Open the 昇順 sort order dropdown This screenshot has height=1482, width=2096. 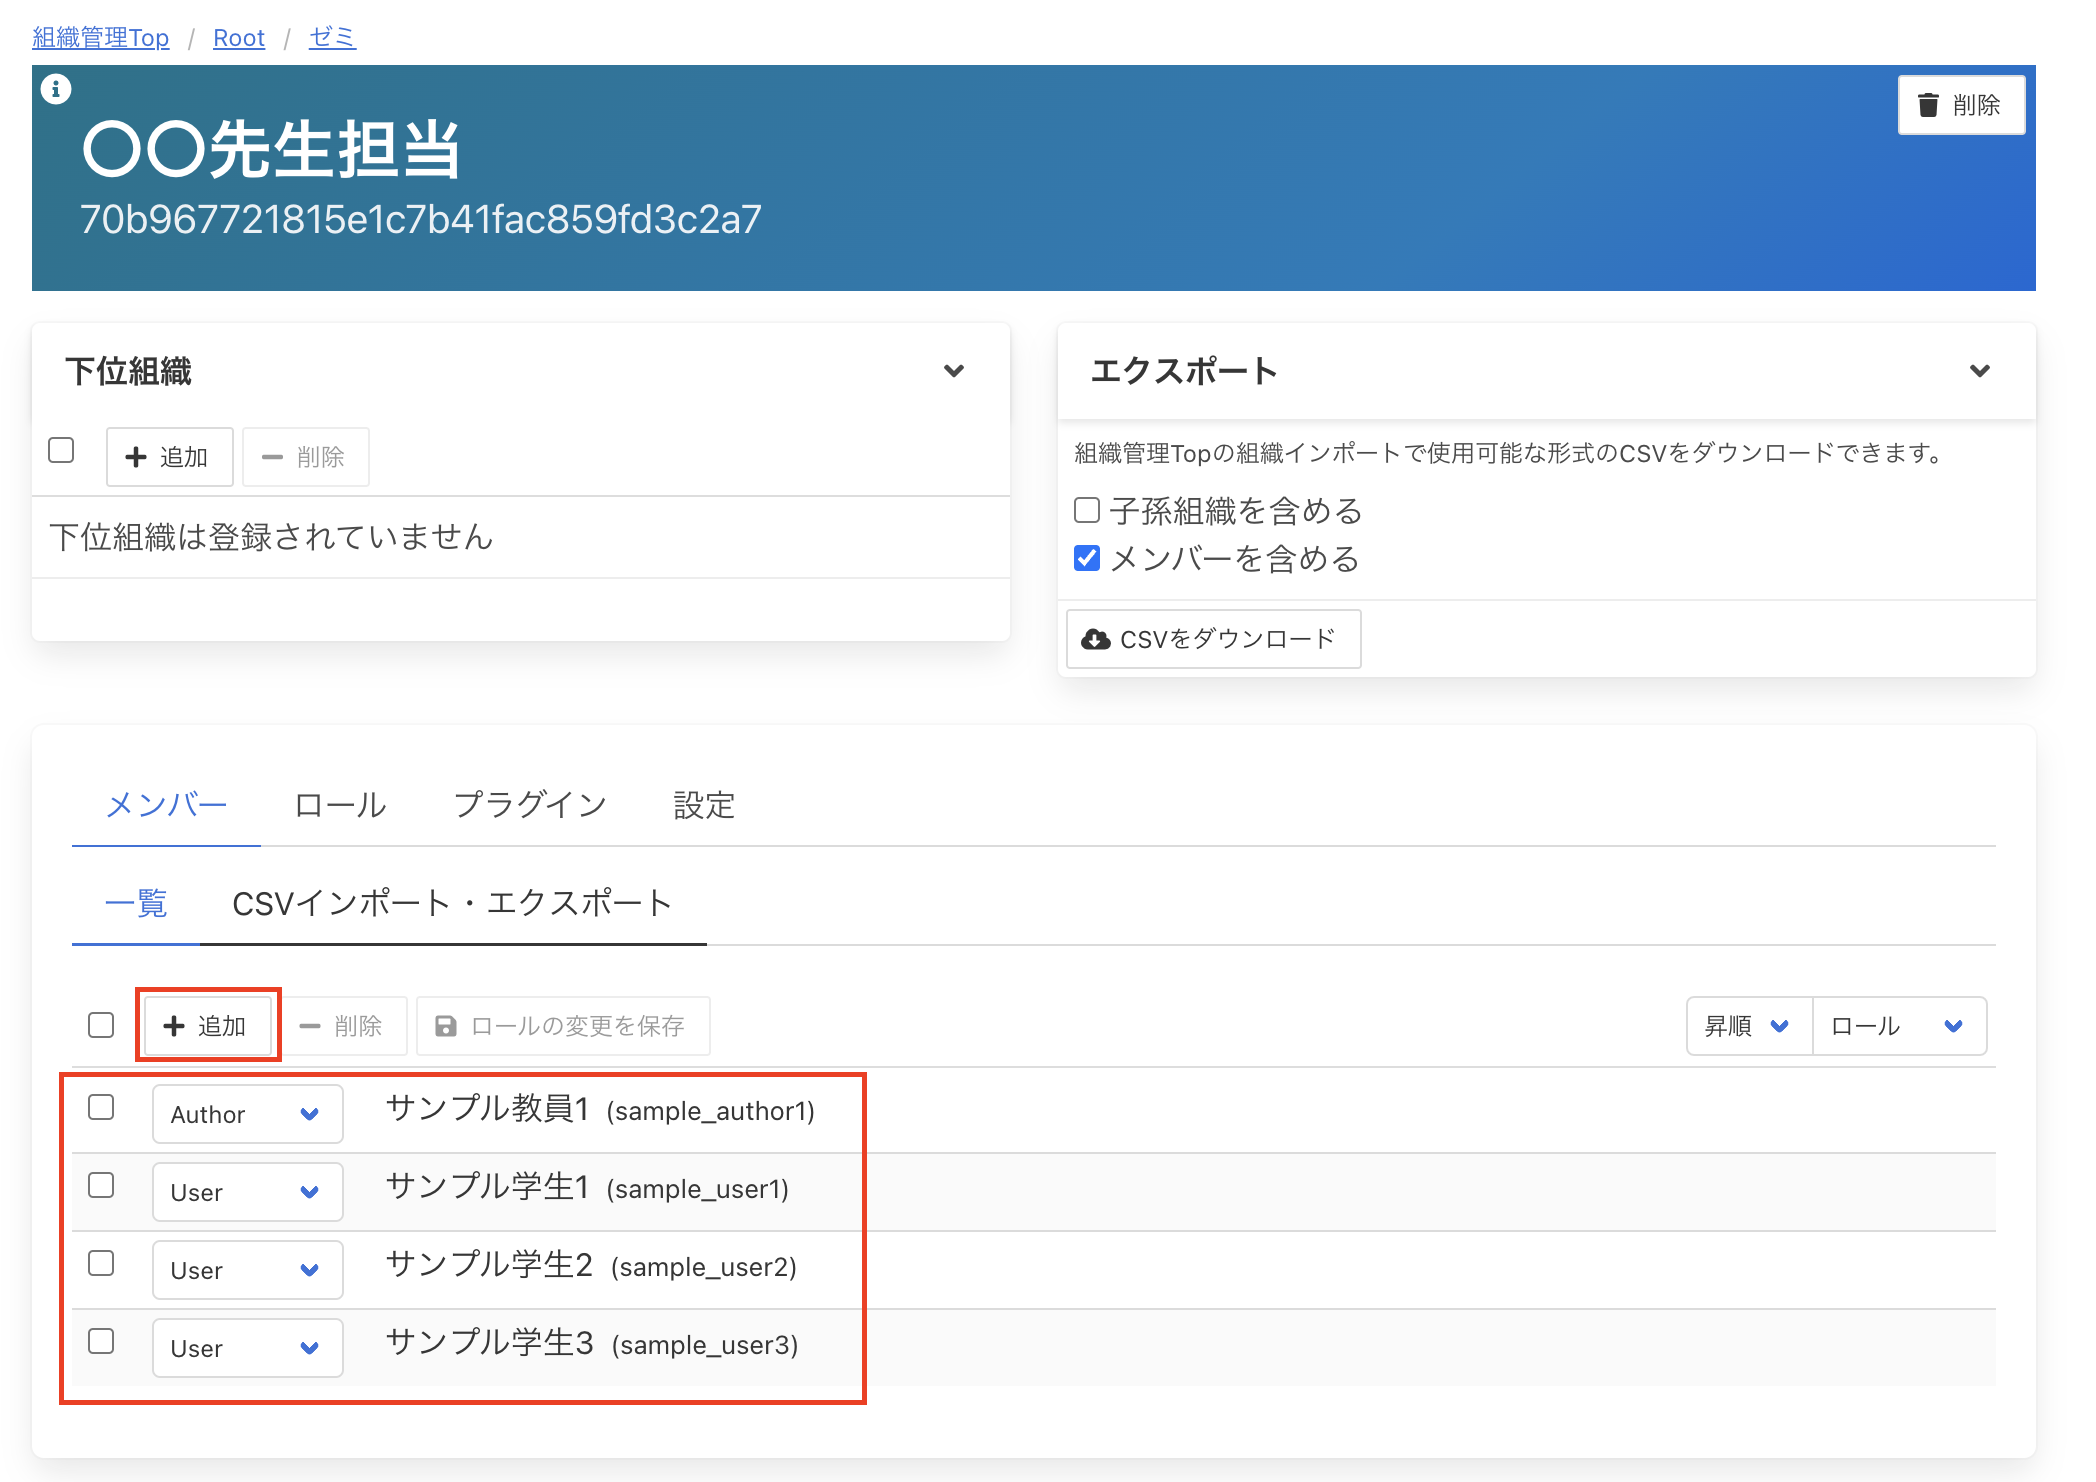click(1748, 1026)
